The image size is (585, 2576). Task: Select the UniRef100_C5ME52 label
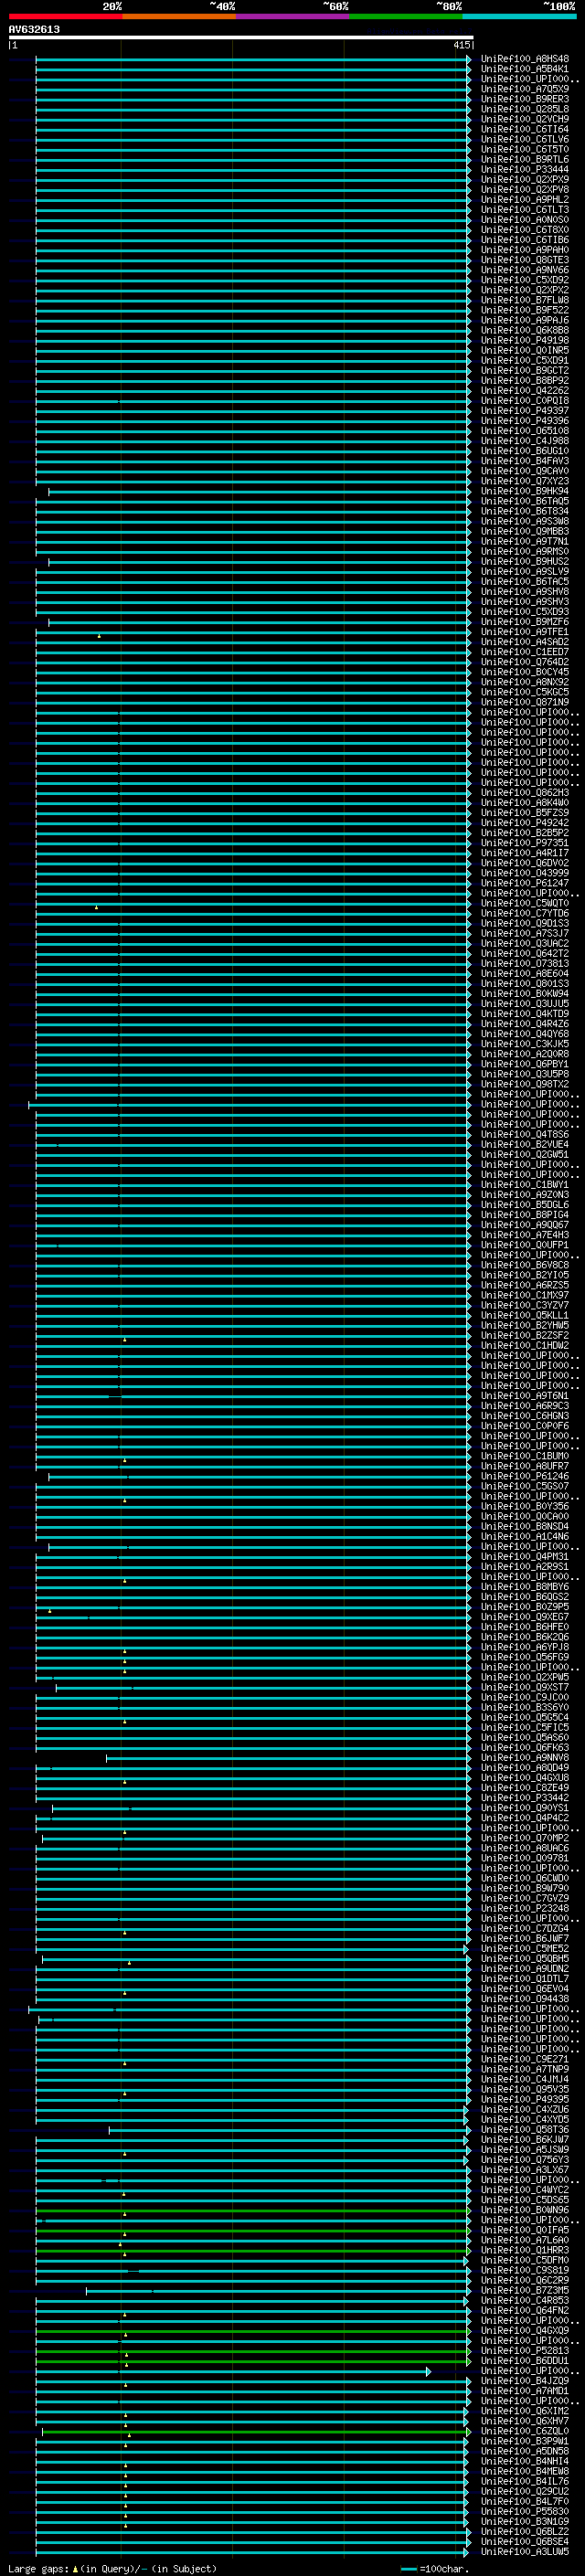525,1949
